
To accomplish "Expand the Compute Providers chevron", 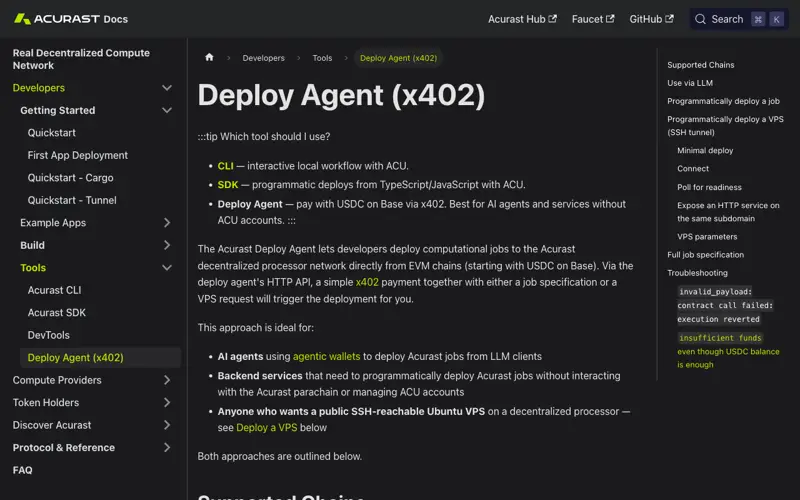I will click(167, 380).
